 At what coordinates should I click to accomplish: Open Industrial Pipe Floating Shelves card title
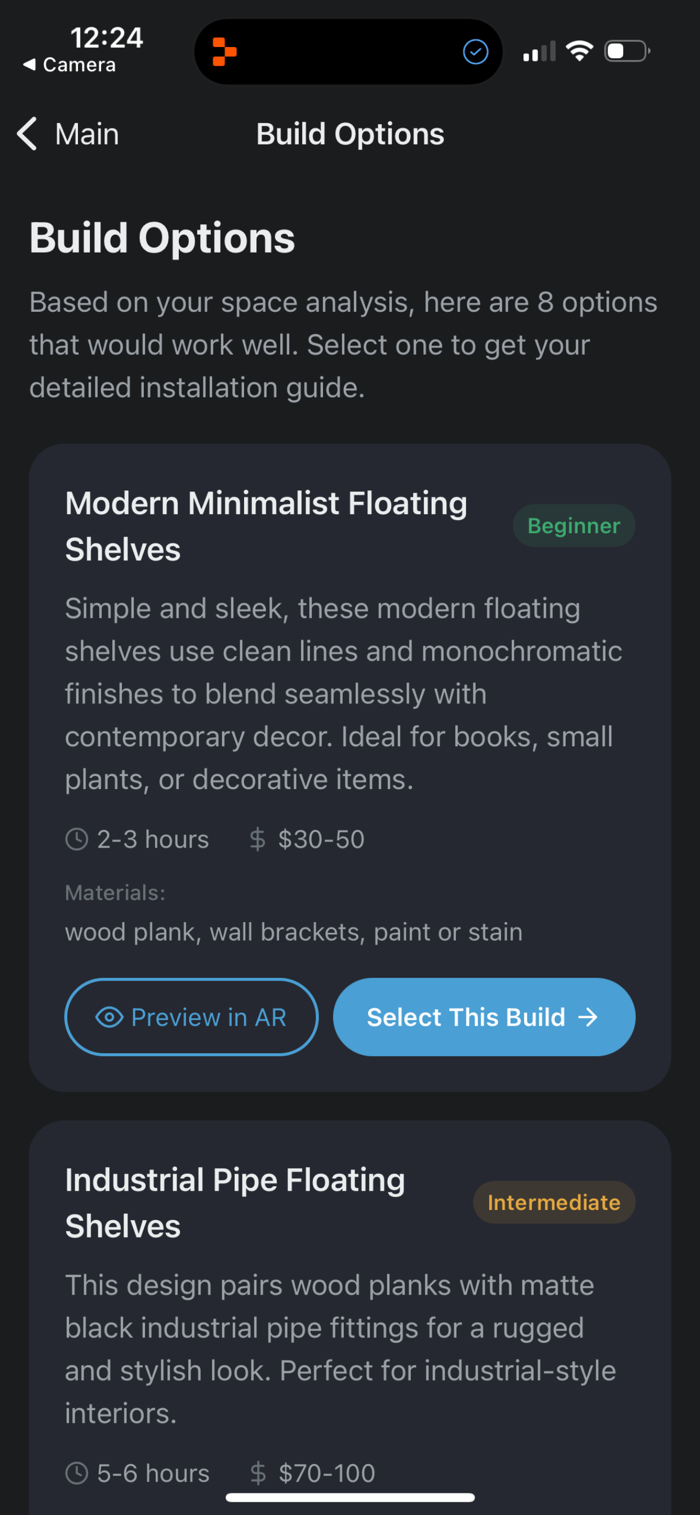[235, 1202]
